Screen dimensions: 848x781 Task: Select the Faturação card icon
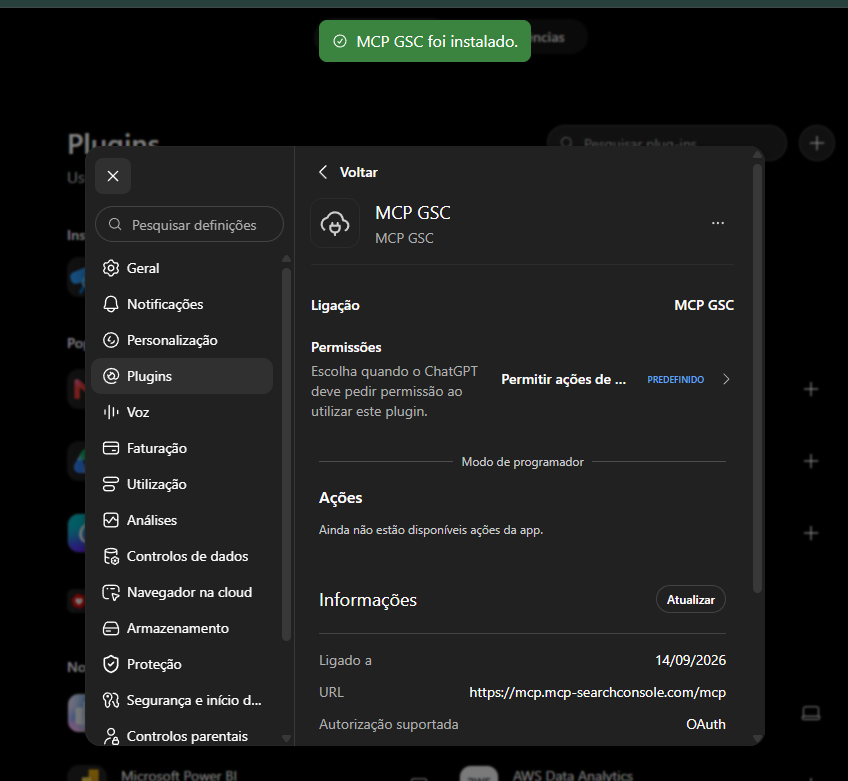111,448
